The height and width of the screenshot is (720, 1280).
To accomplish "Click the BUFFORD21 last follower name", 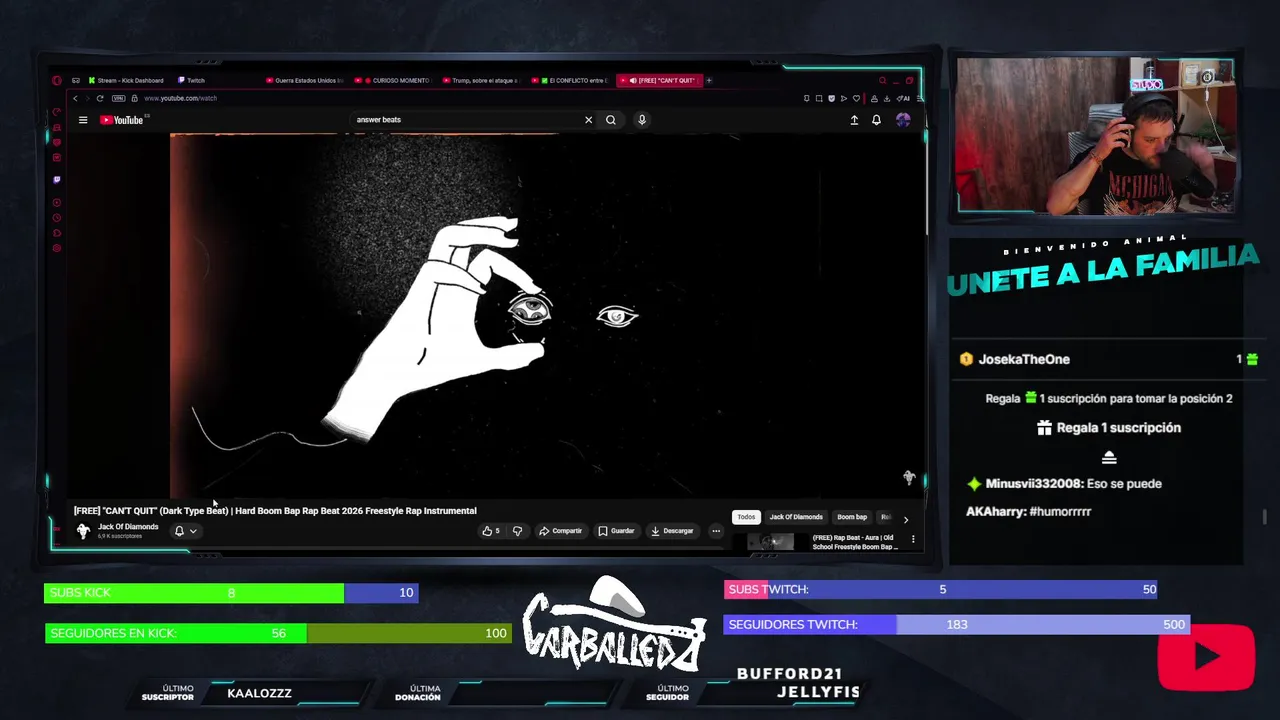I will pyautogui.click(x=789, y=674).
